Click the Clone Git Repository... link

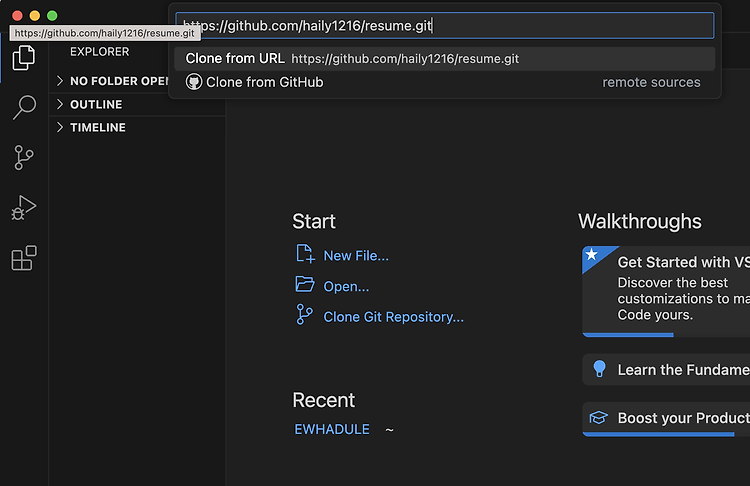tap(393, 317)
